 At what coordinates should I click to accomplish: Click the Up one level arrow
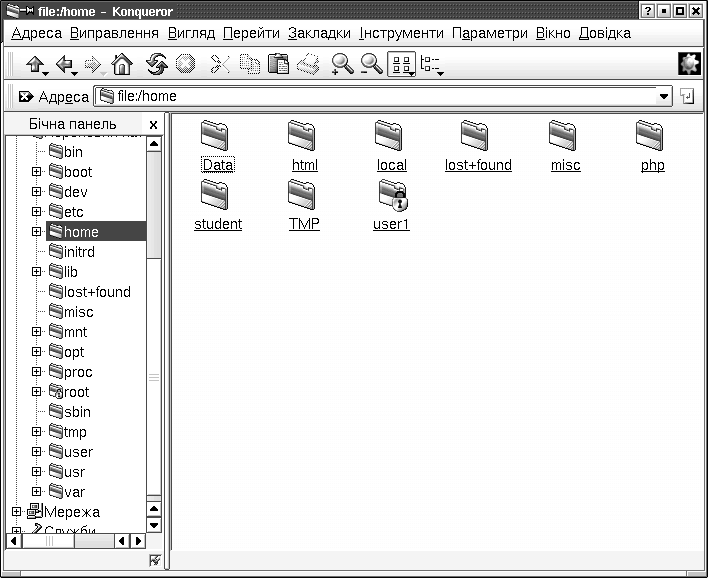(x=35, y=65)
